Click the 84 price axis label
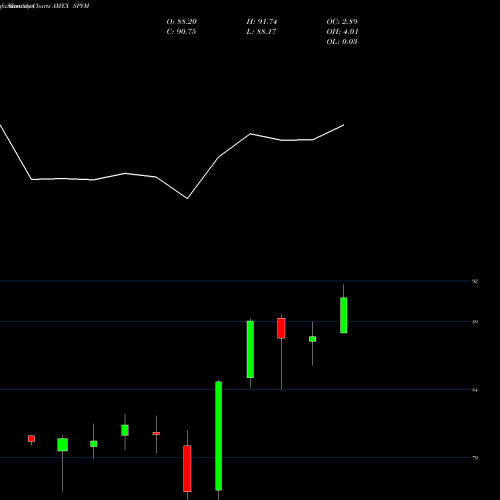Viewport: 500px width, 500px height. point(475,390)
